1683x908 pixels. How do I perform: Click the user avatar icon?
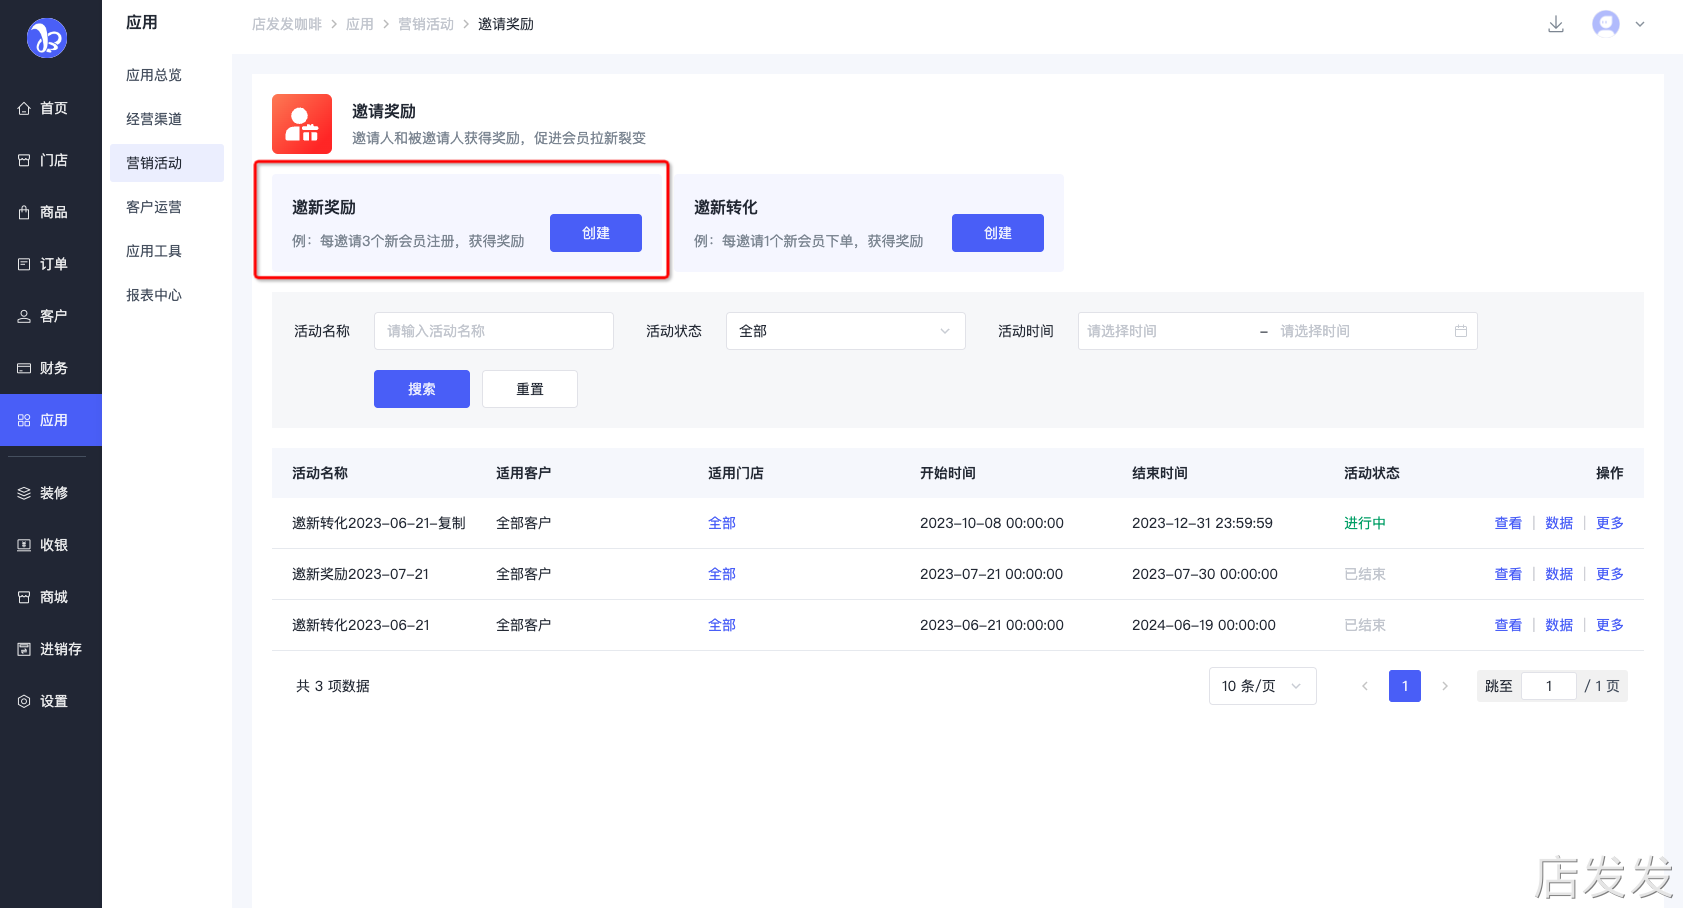(1606, 24)
